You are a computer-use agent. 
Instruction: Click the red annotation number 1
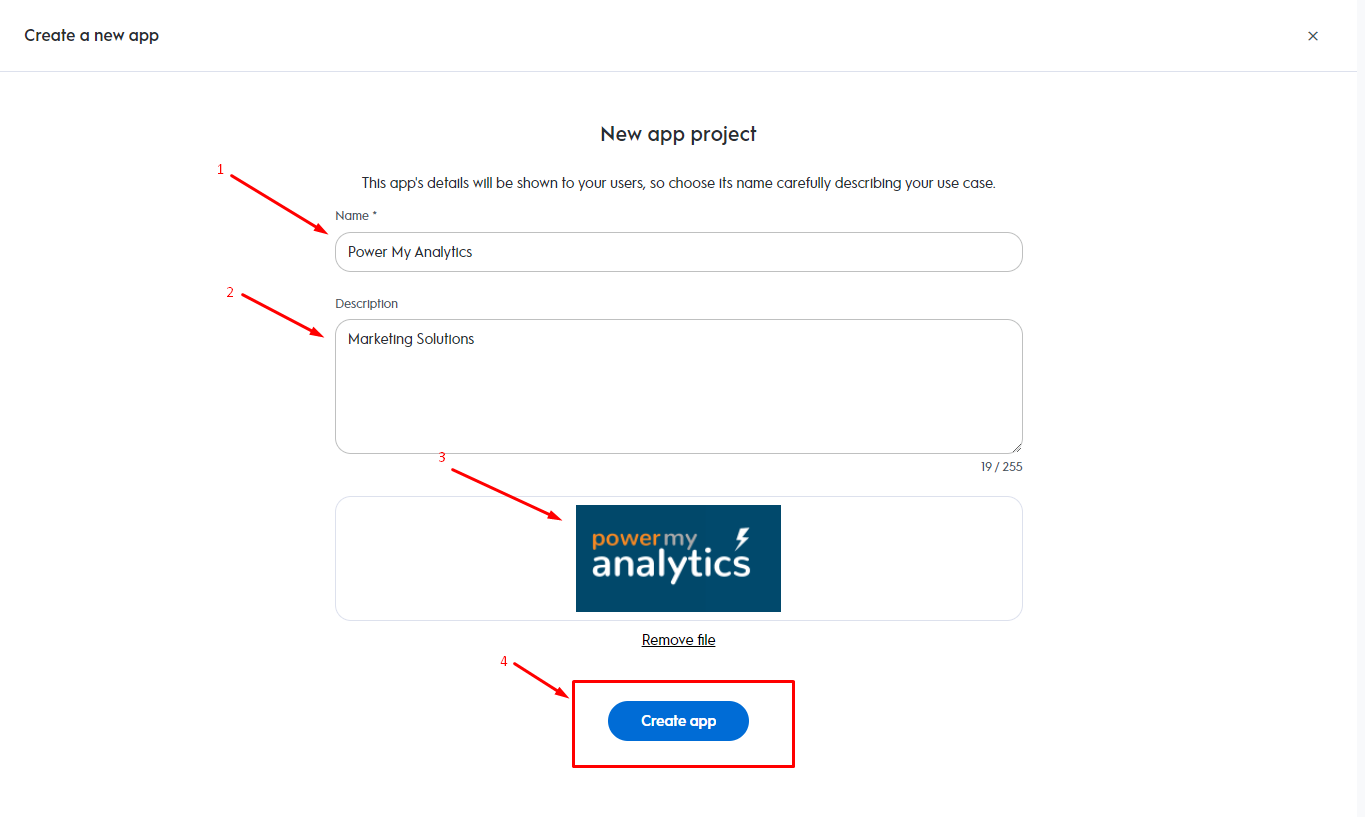220,170
